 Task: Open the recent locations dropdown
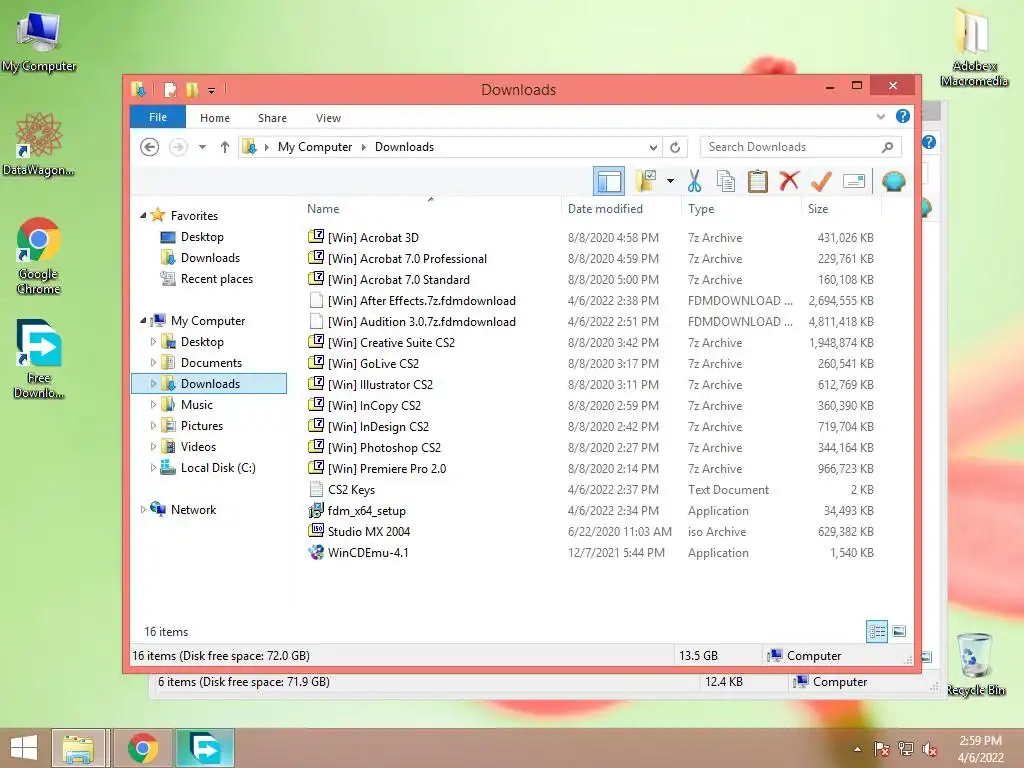pyautogui.click(x=202, y=147)
